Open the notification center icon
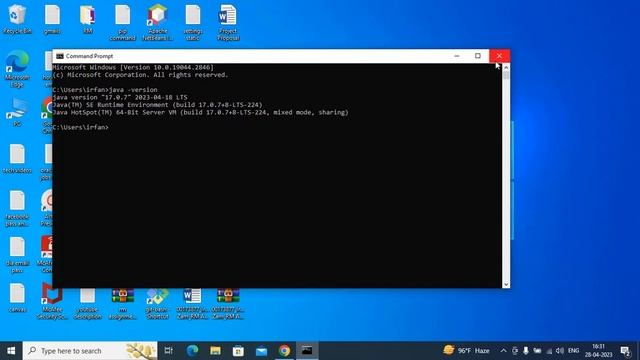This screenshot has height=360, width=640. click(x=624, y=351)
